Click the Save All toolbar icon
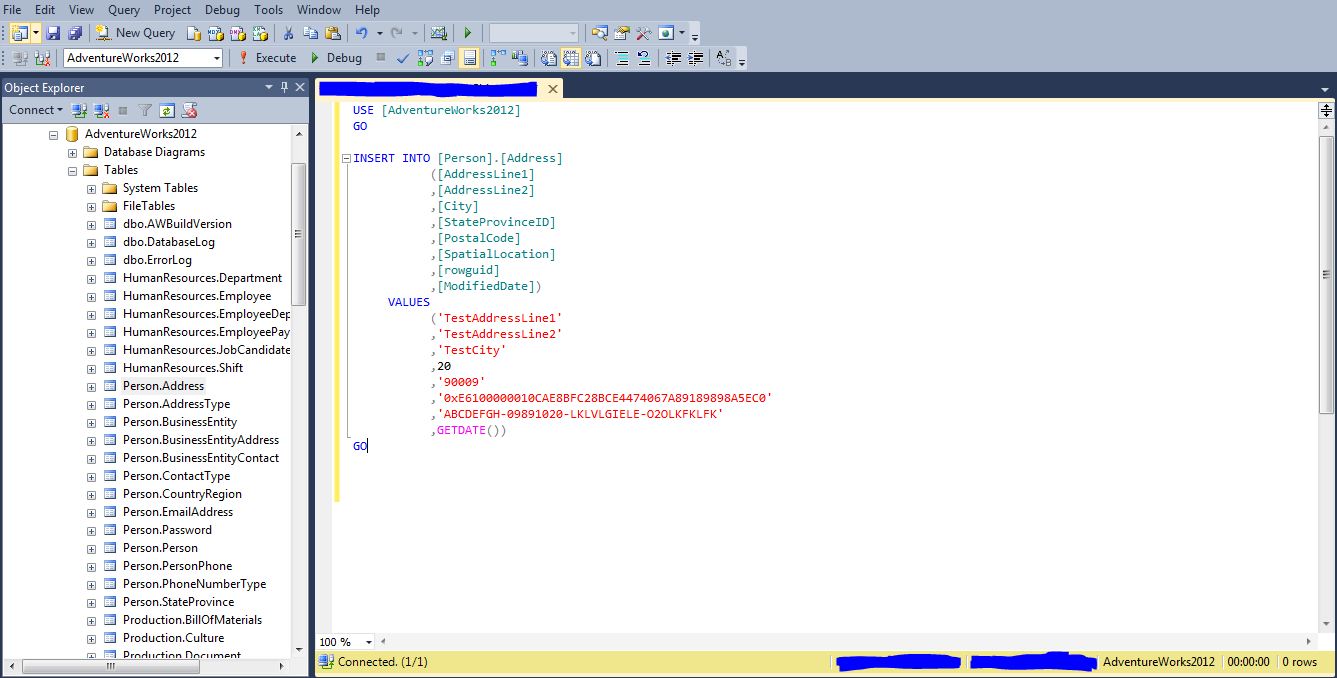 75,33
